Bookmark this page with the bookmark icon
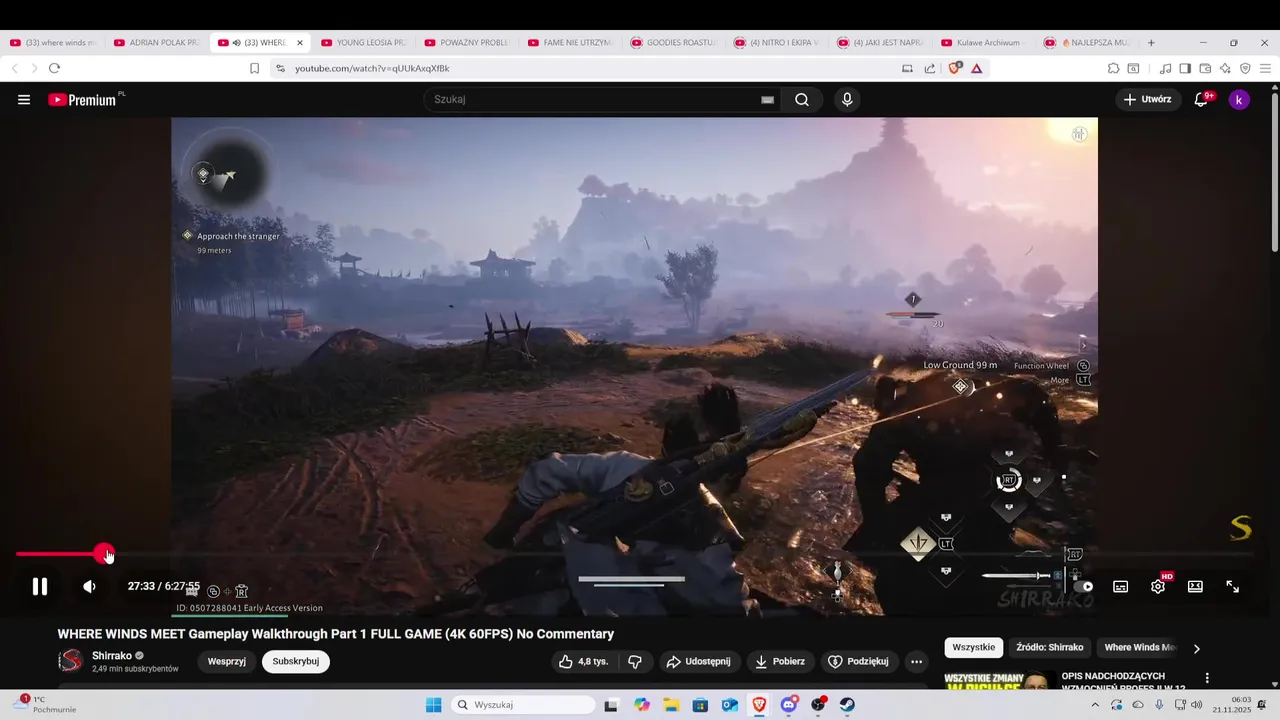Image resolution: width=1280 pixels, height=720 pixels. (254, 68)
